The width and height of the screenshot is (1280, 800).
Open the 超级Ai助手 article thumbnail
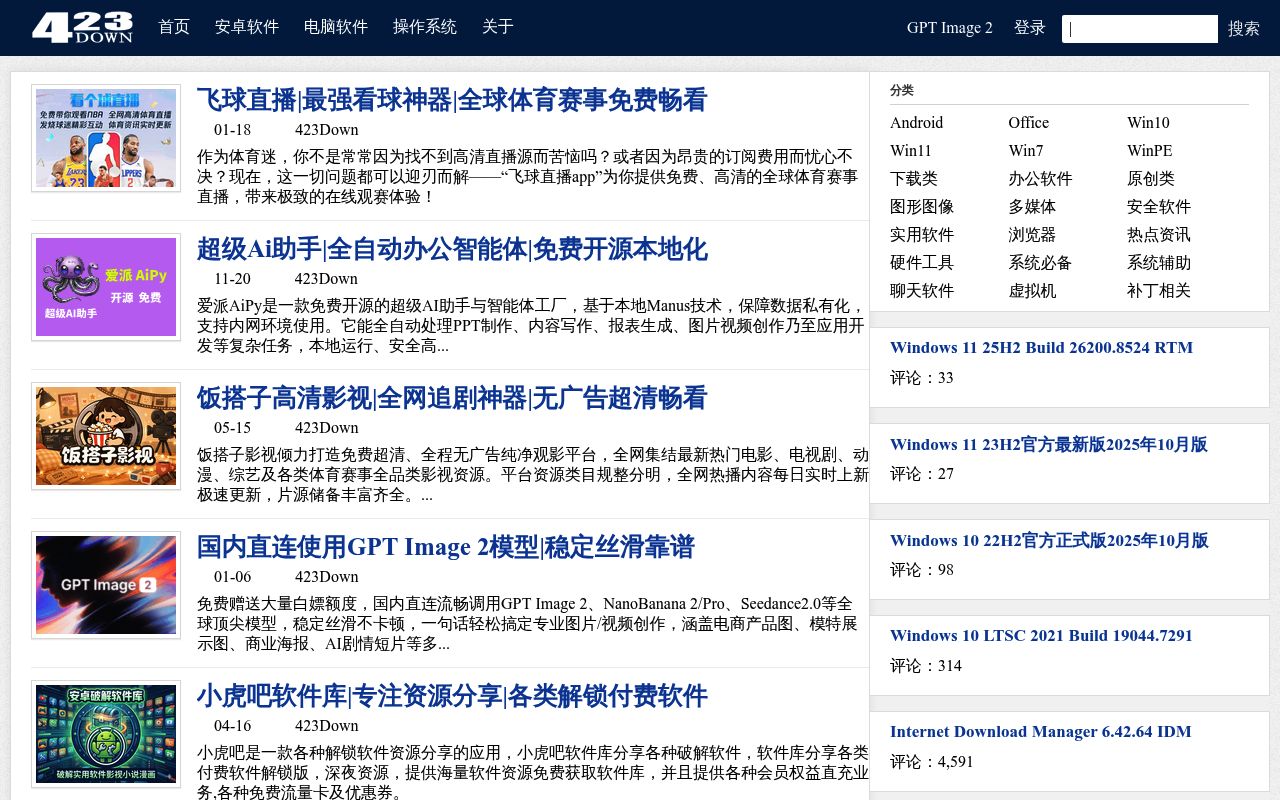pos(106,287)
